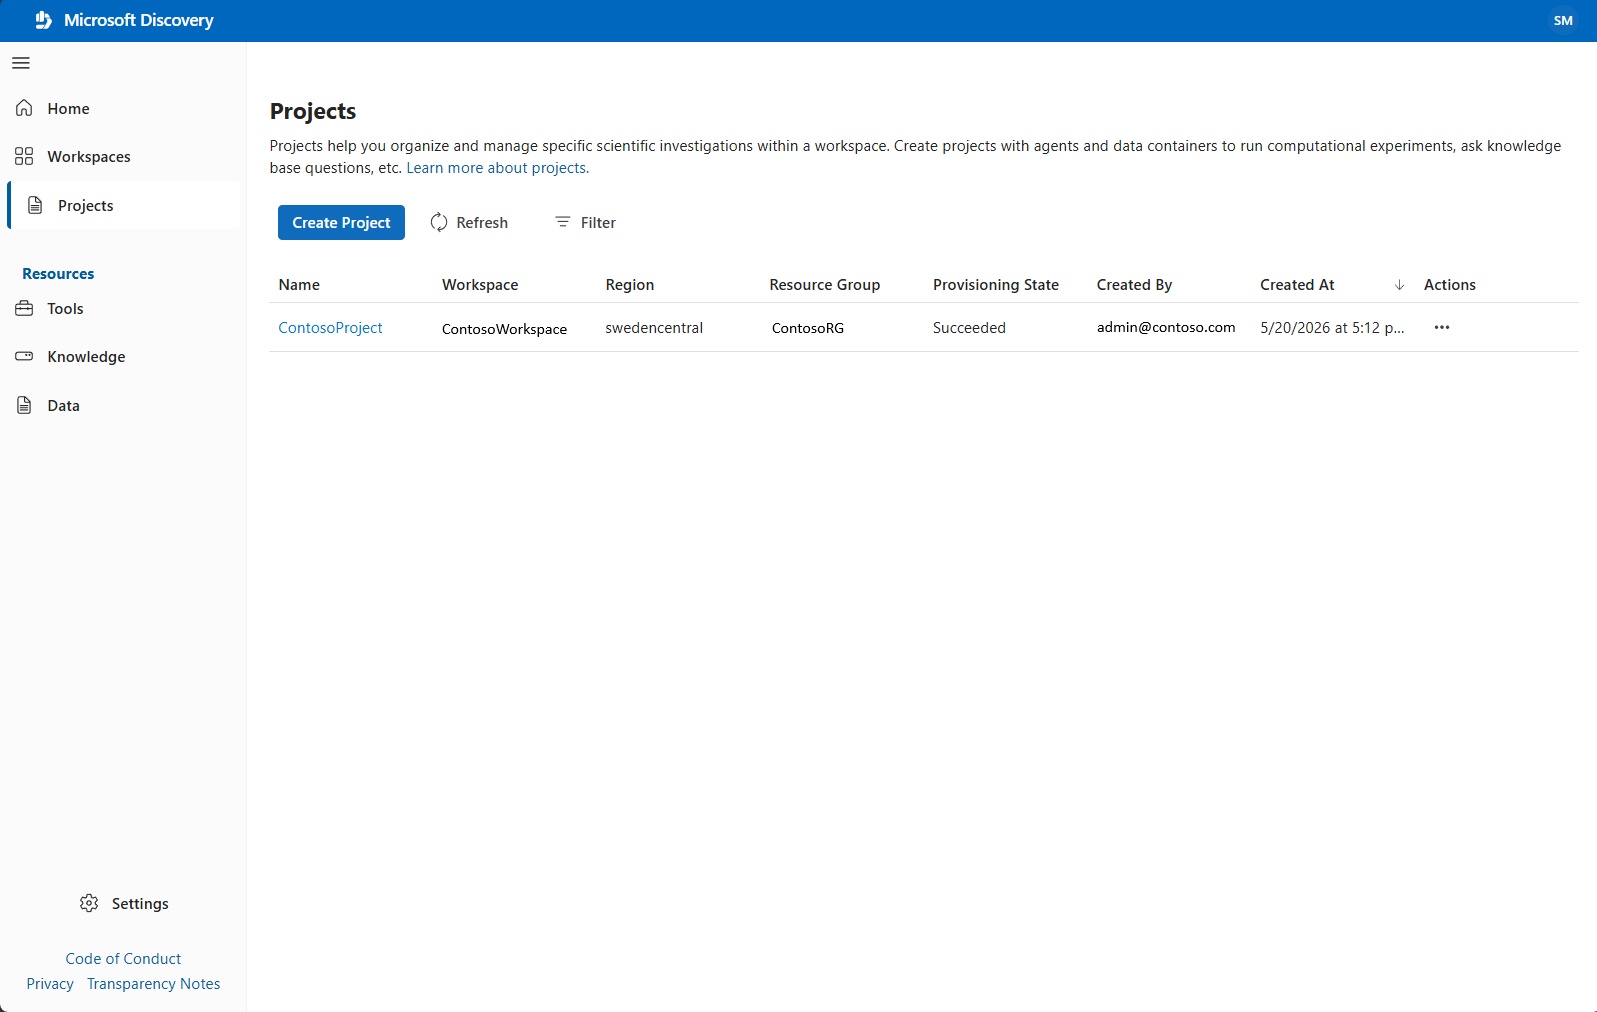Open the Code of Conduct link
Image resolution: width=1597 pixels, height=1012 pixels.
(x=123, y=958)
